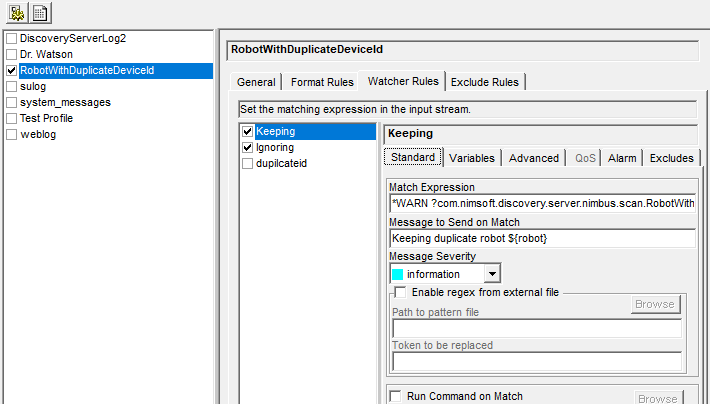Select the Variables tab
The image size is (710, 404).
[471, 158]
